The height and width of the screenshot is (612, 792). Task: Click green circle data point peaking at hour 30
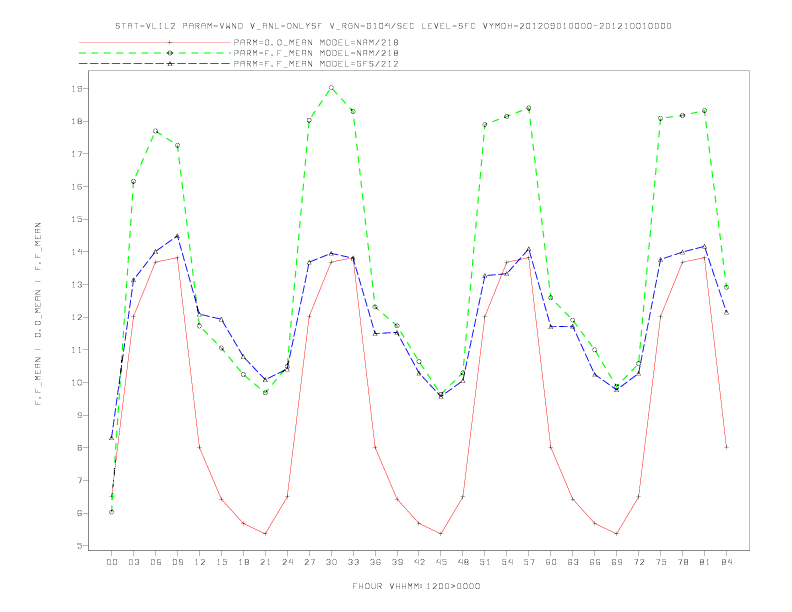pyautogui.click(x=331, y=88)
